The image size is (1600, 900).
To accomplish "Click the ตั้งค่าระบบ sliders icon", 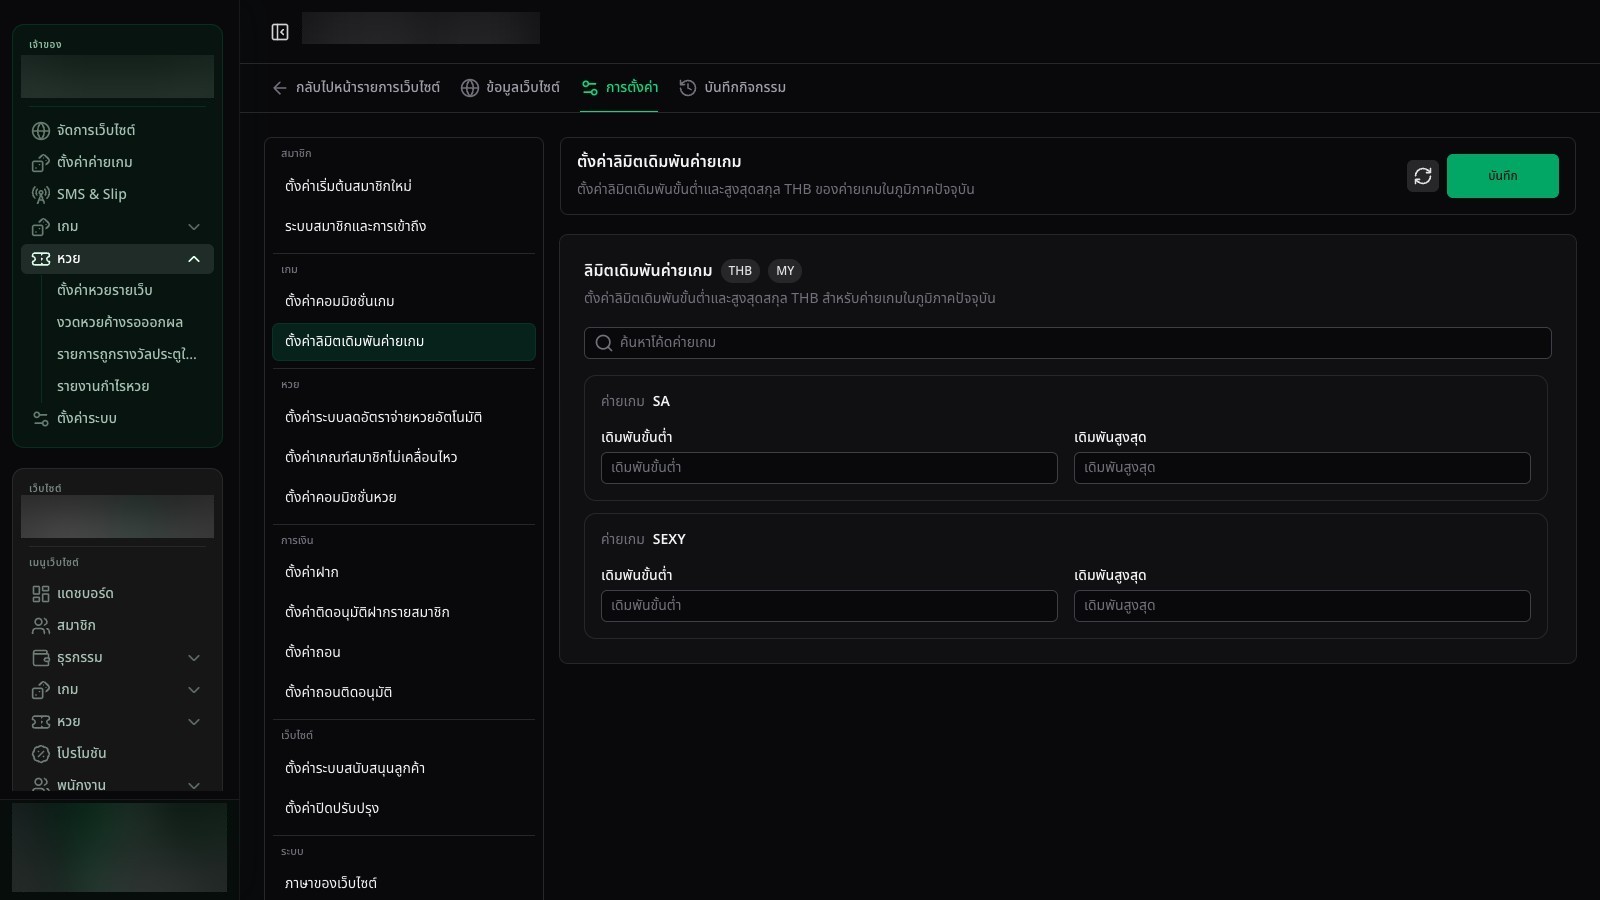I will coord(41,419).
